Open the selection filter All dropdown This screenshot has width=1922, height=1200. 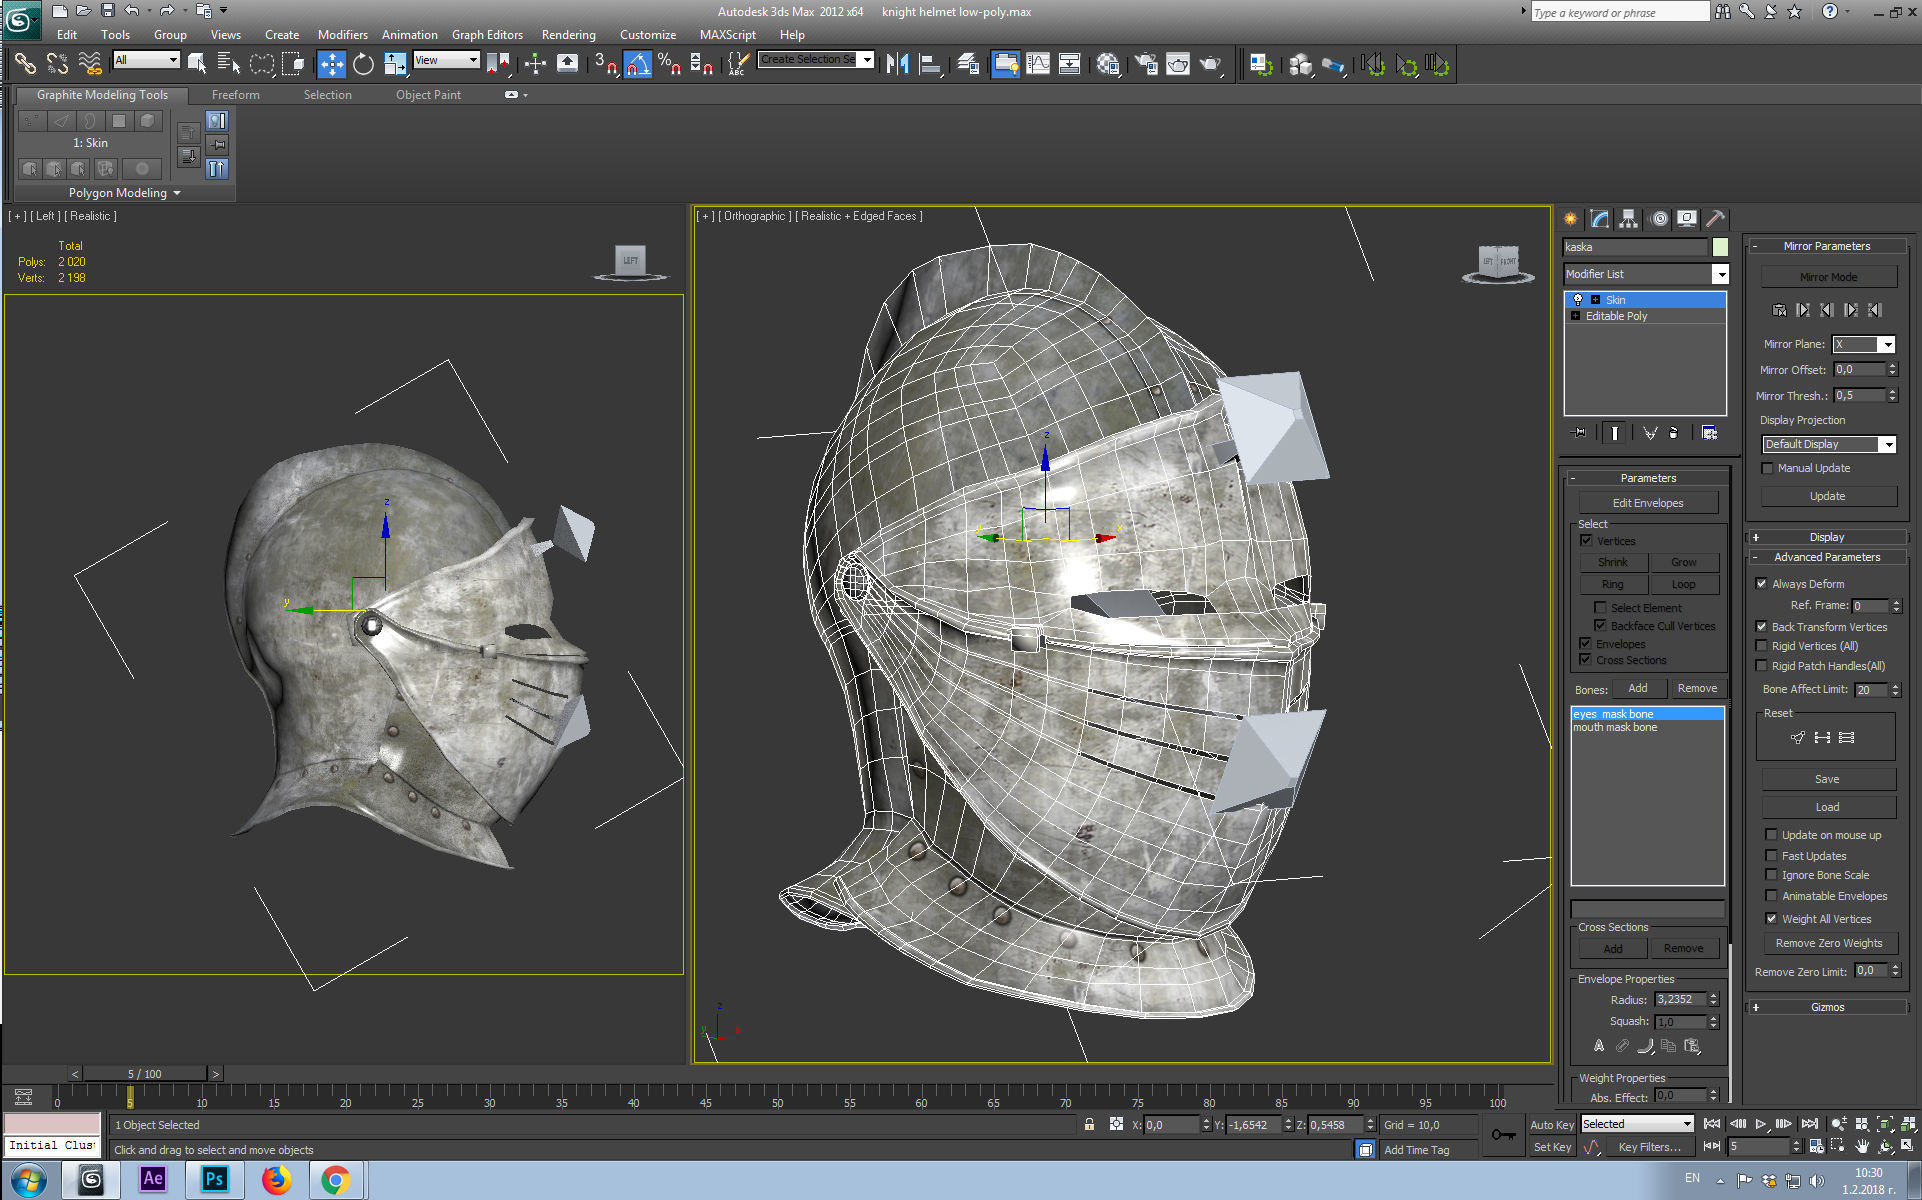[146, 60]
